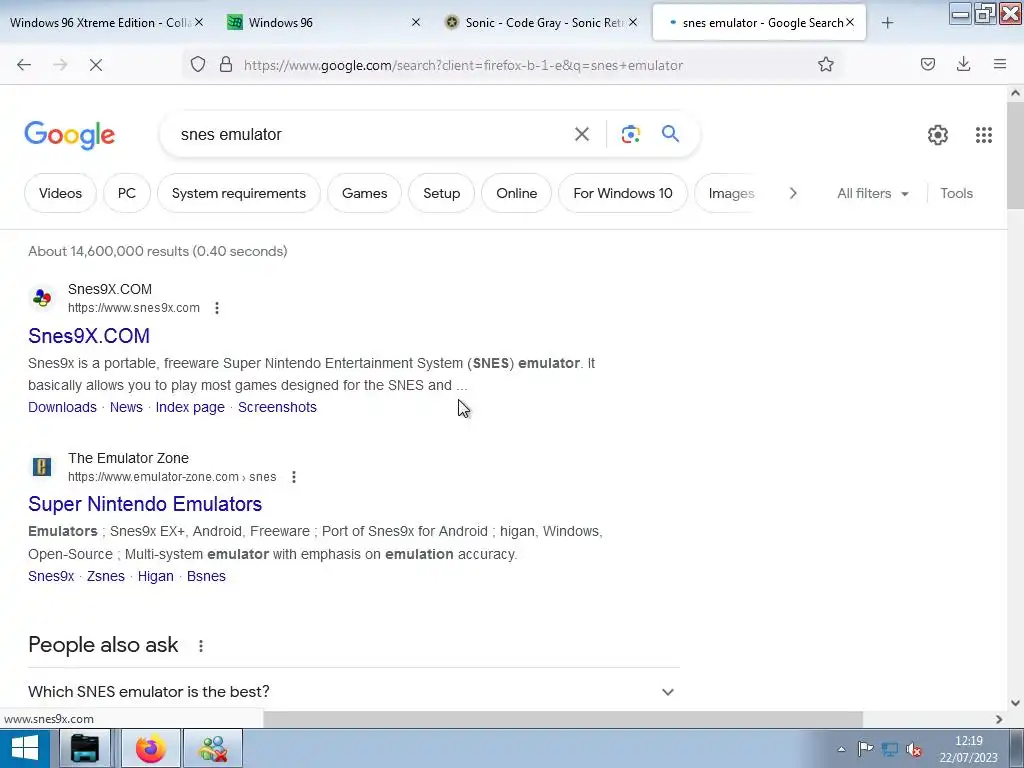Open the Bsnes sitelink
Image resolution: width=1024 pixels, height=768 pixels.
pos(206,576)
